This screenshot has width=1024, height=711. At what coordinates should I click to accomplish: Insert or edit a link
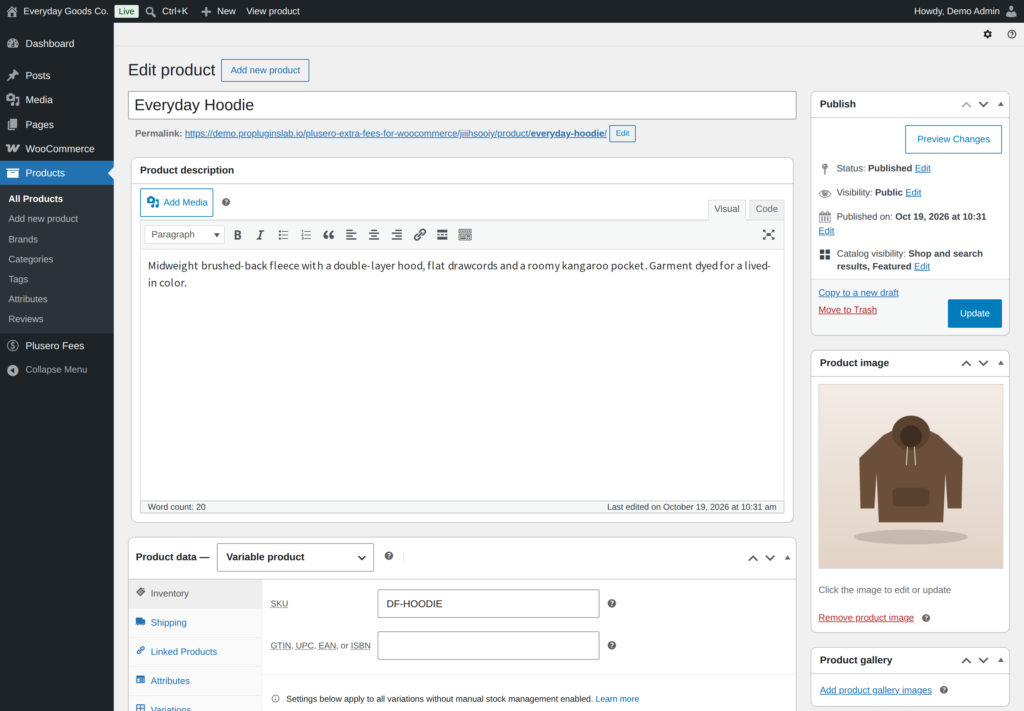419,235
